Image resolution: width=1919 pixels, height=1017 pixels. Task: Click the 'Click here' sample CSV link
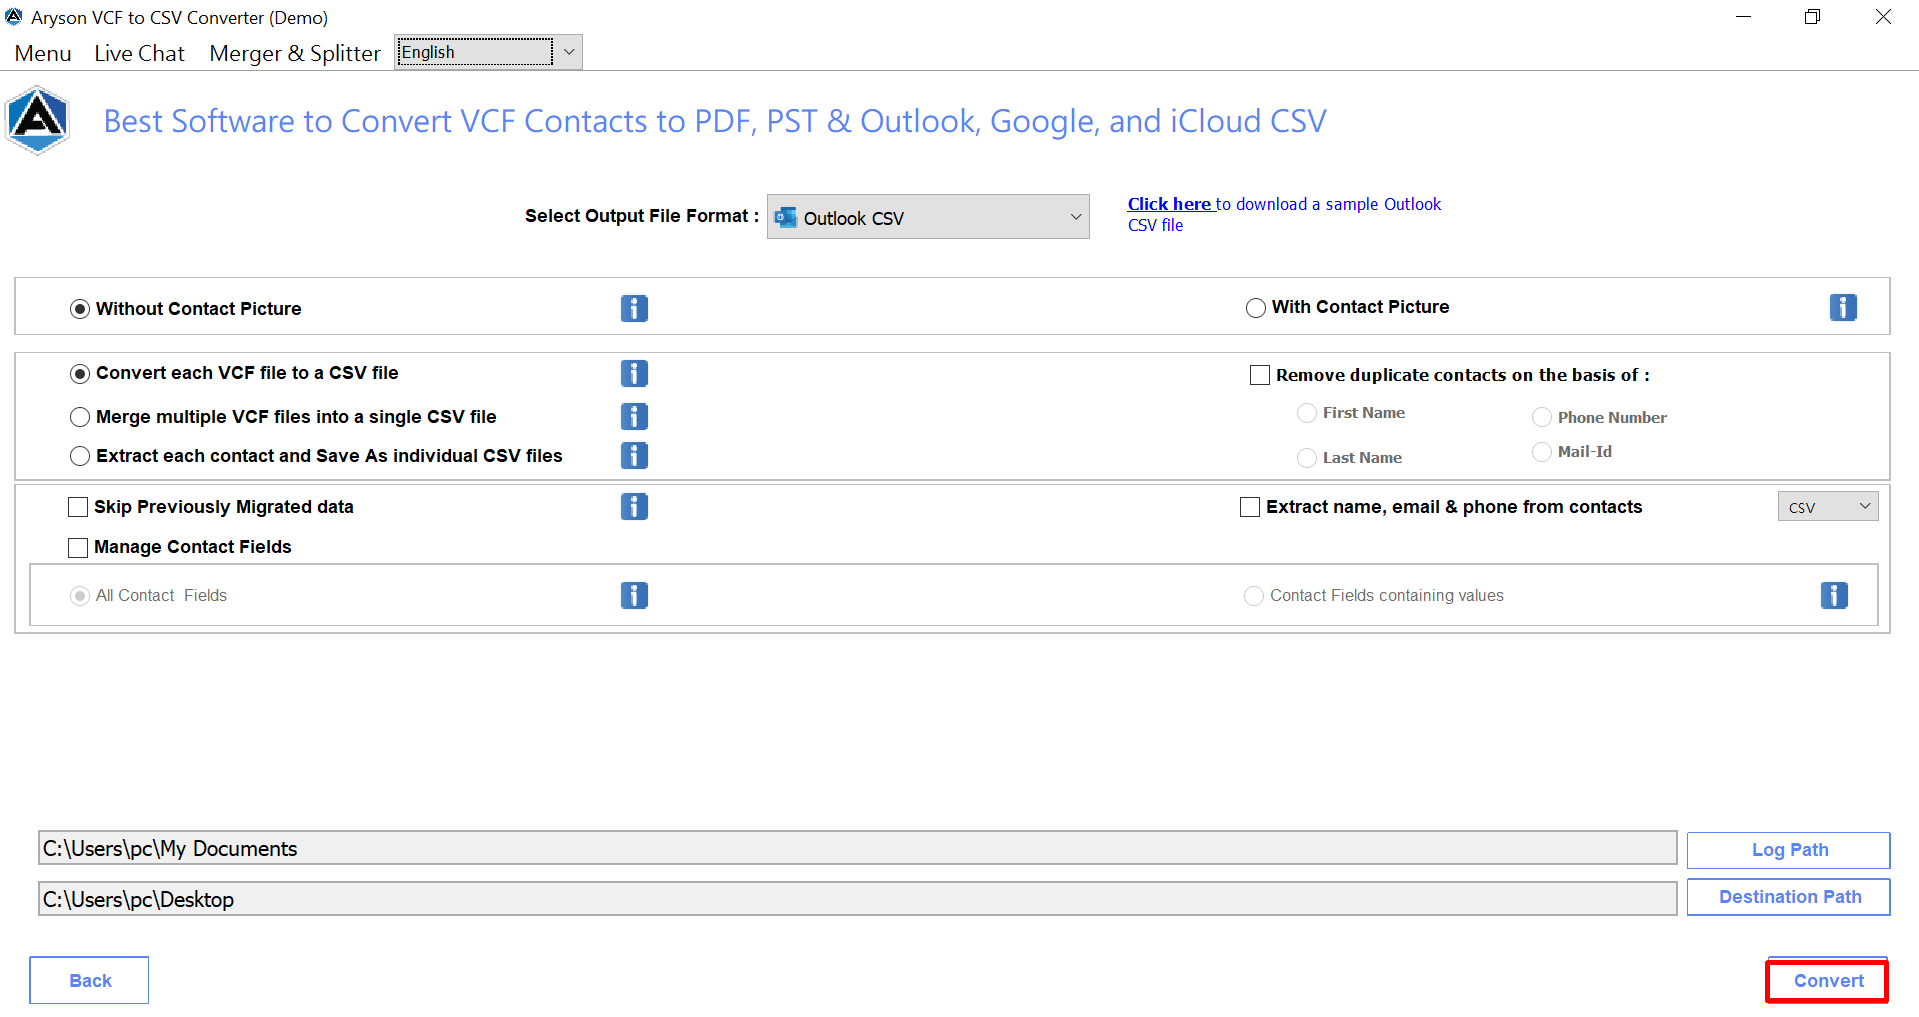coord(1169,204)
